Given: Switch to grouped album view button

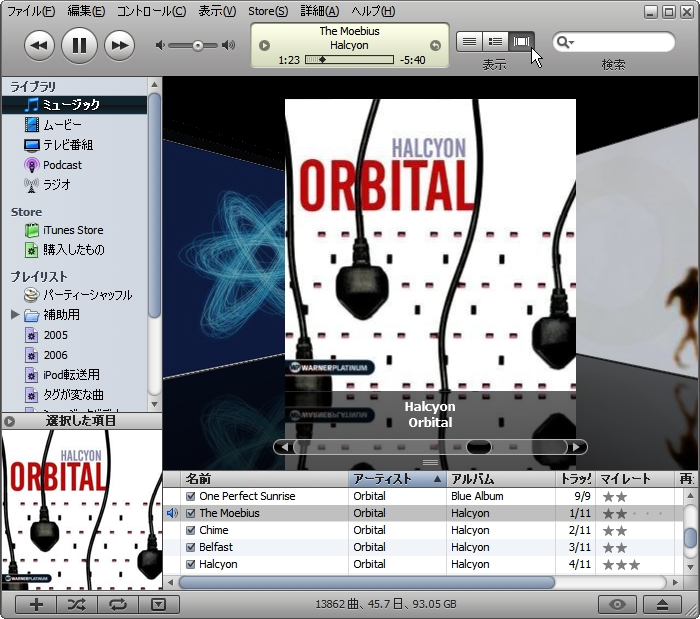Looking at the screenshot, I should coord(495,42).
